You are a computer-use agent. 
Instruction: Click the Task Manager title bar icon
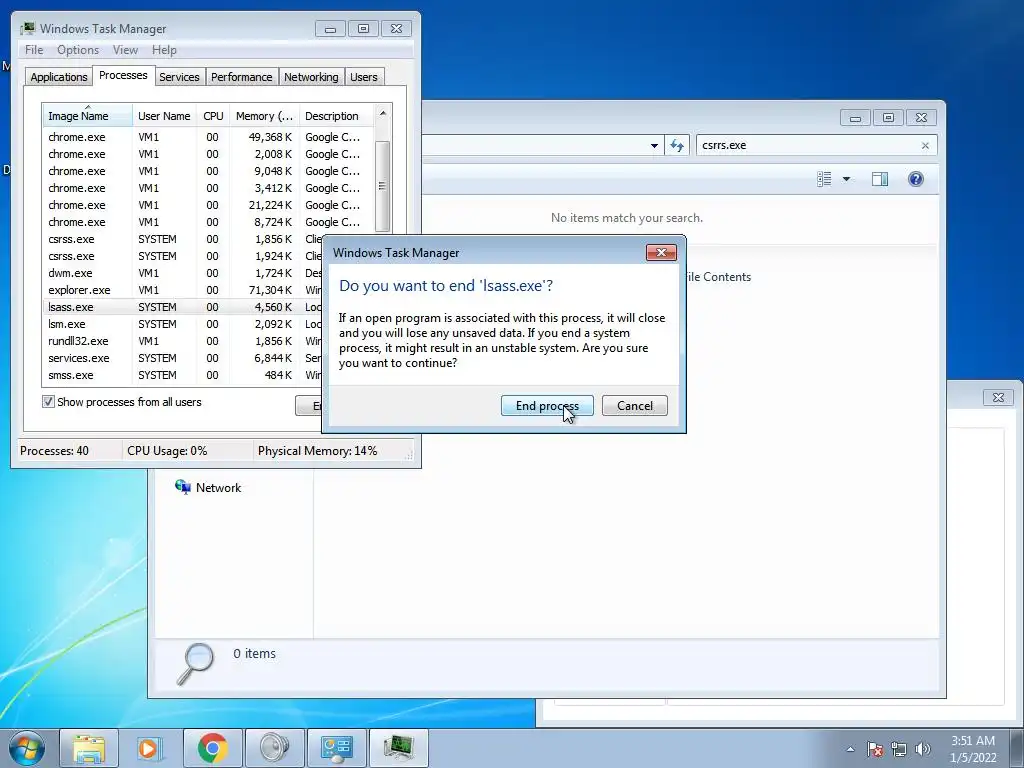pyautogui.click(x=27, y=29)
